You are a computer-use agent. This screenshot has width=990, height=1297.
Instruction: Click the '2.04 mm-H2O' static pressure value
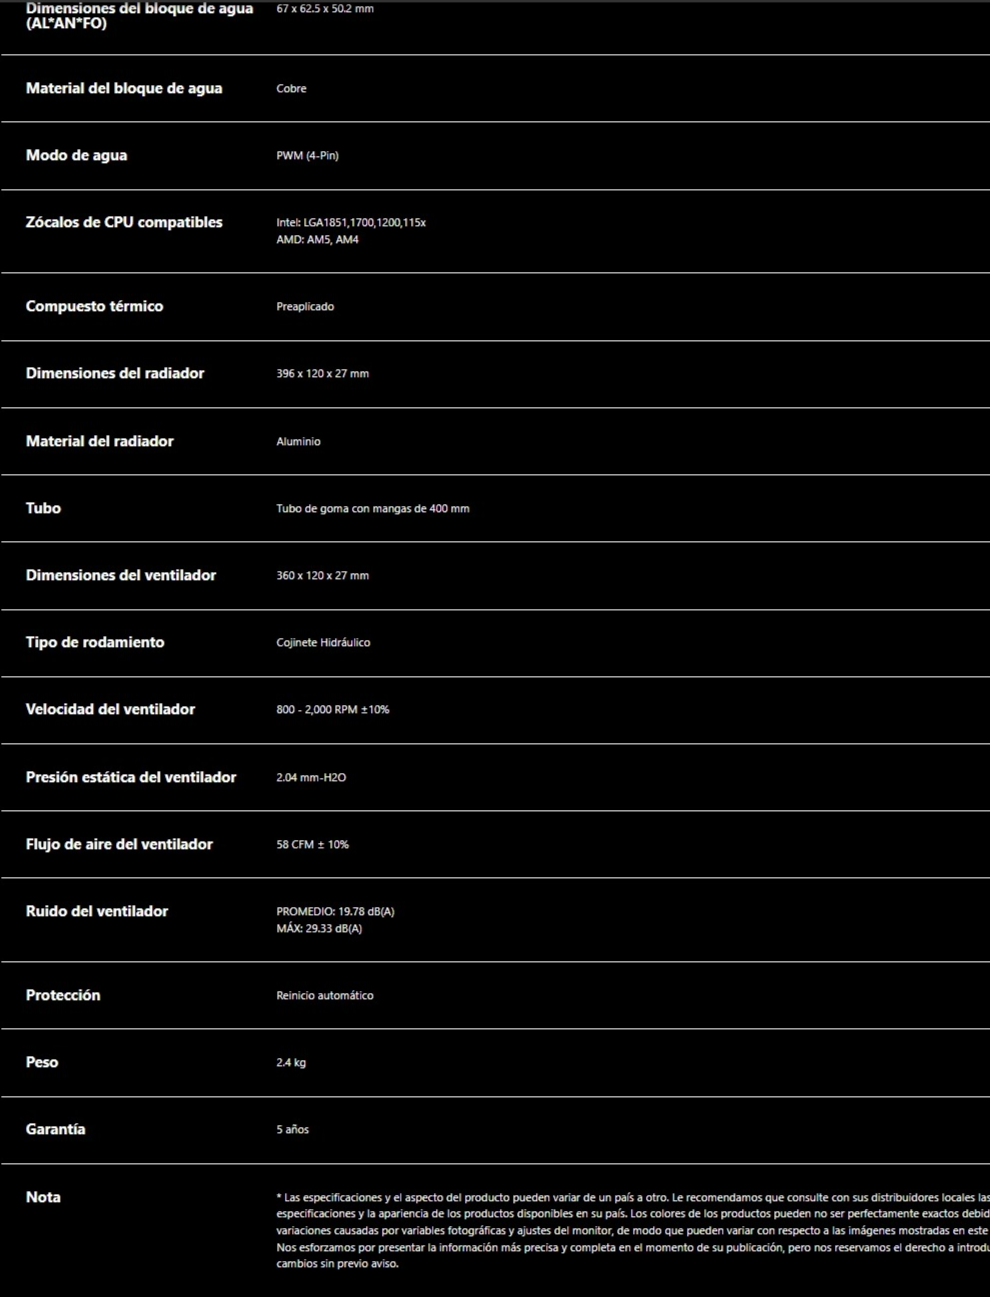311,777
